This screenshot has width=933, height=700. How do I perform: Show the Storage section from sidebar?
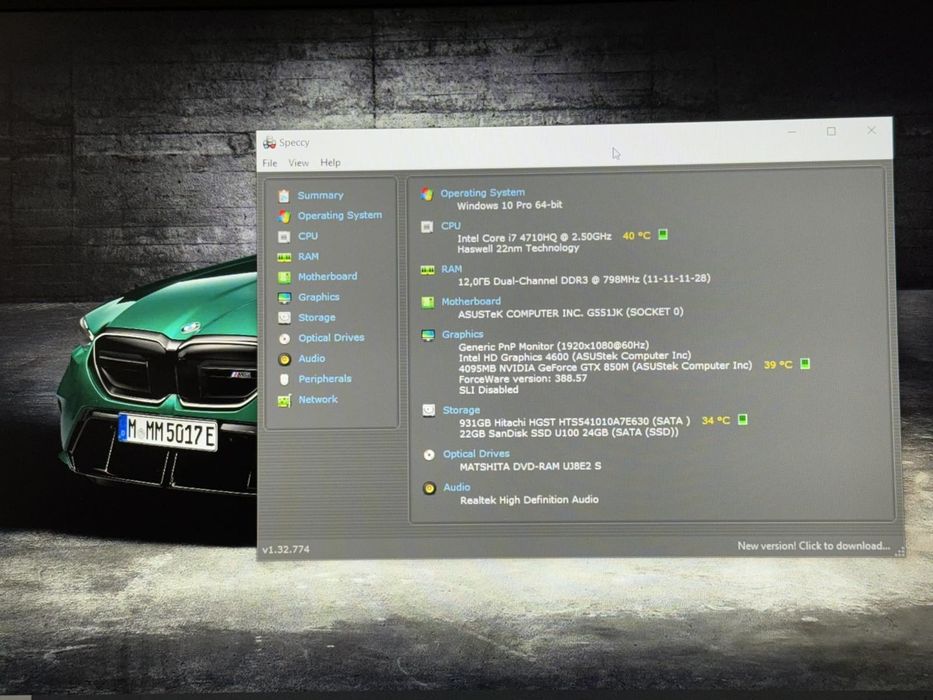(x=317, y=318)
